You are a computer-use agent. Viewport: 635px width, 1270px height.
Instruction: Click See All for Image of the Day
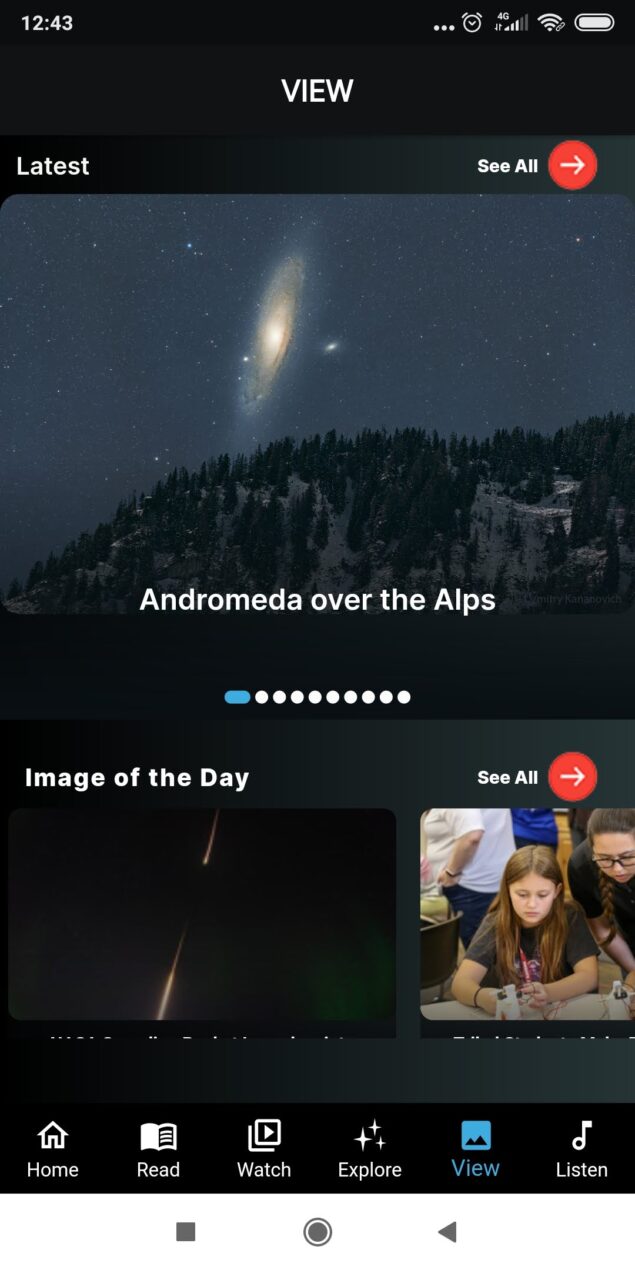(x=507, y=777)
